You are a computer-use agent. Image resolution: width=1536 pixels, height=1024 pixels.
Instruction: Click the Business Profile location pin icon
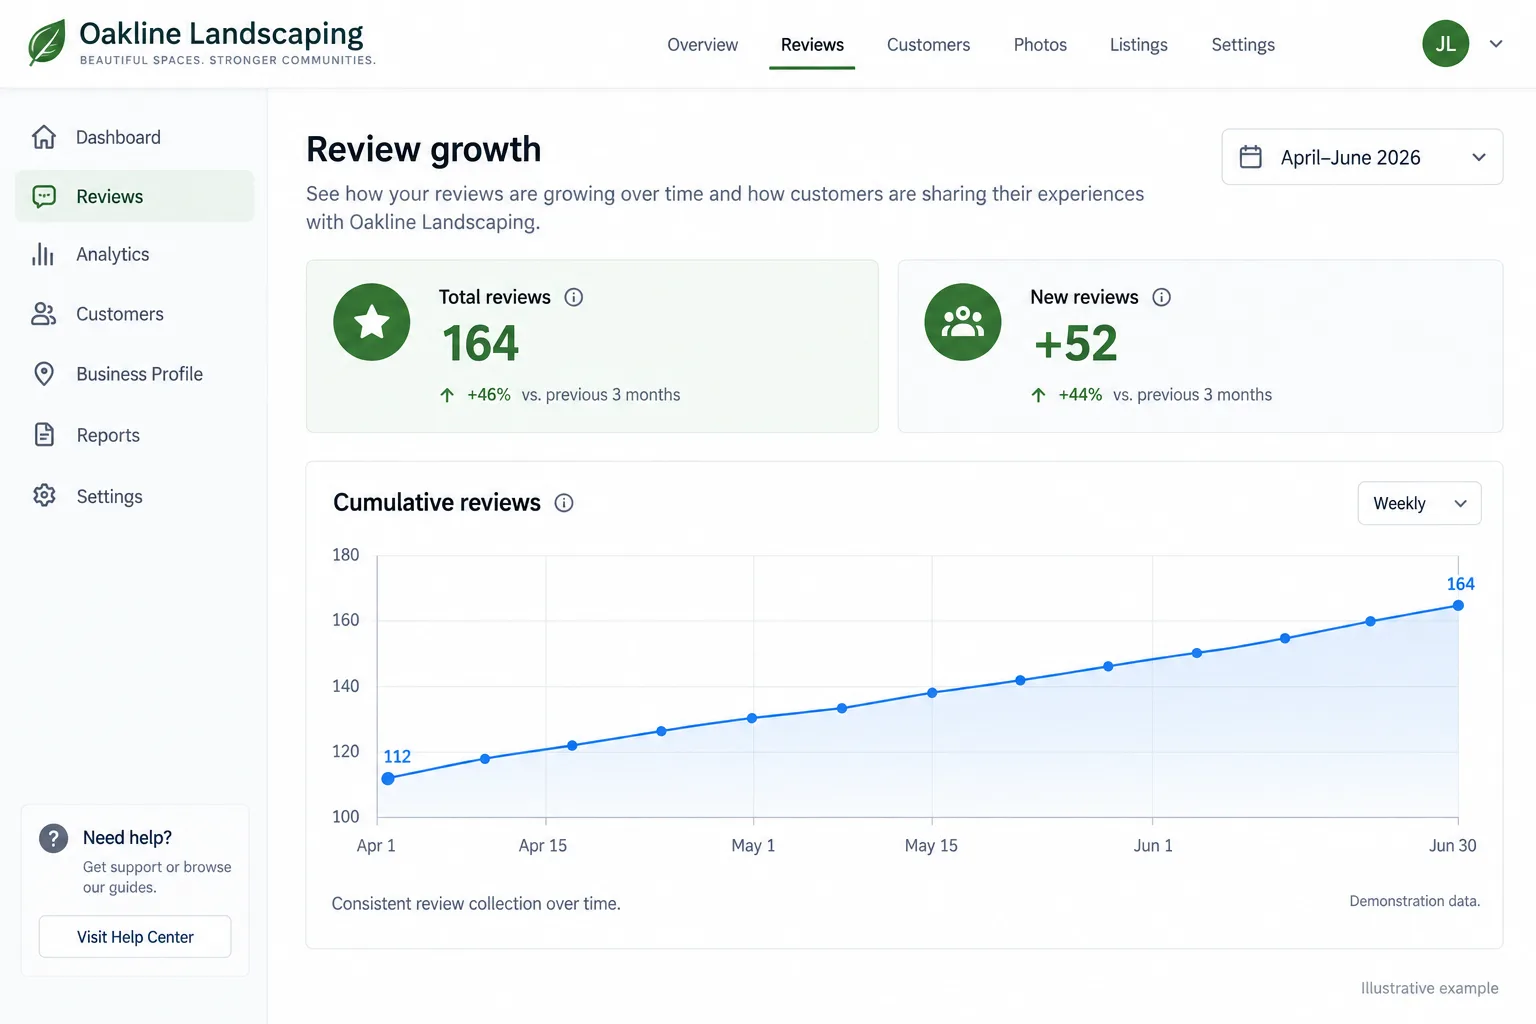click(x=44, y=374)
